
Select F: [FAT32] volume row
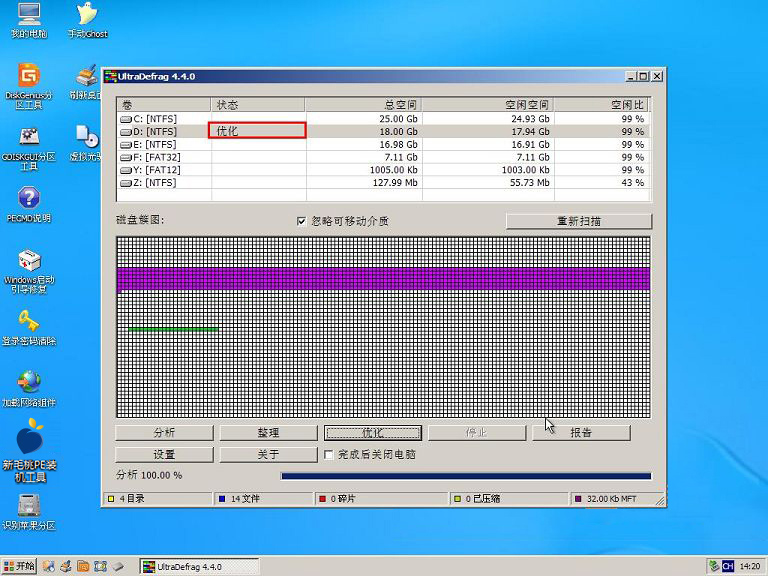[x=383, y=157]
